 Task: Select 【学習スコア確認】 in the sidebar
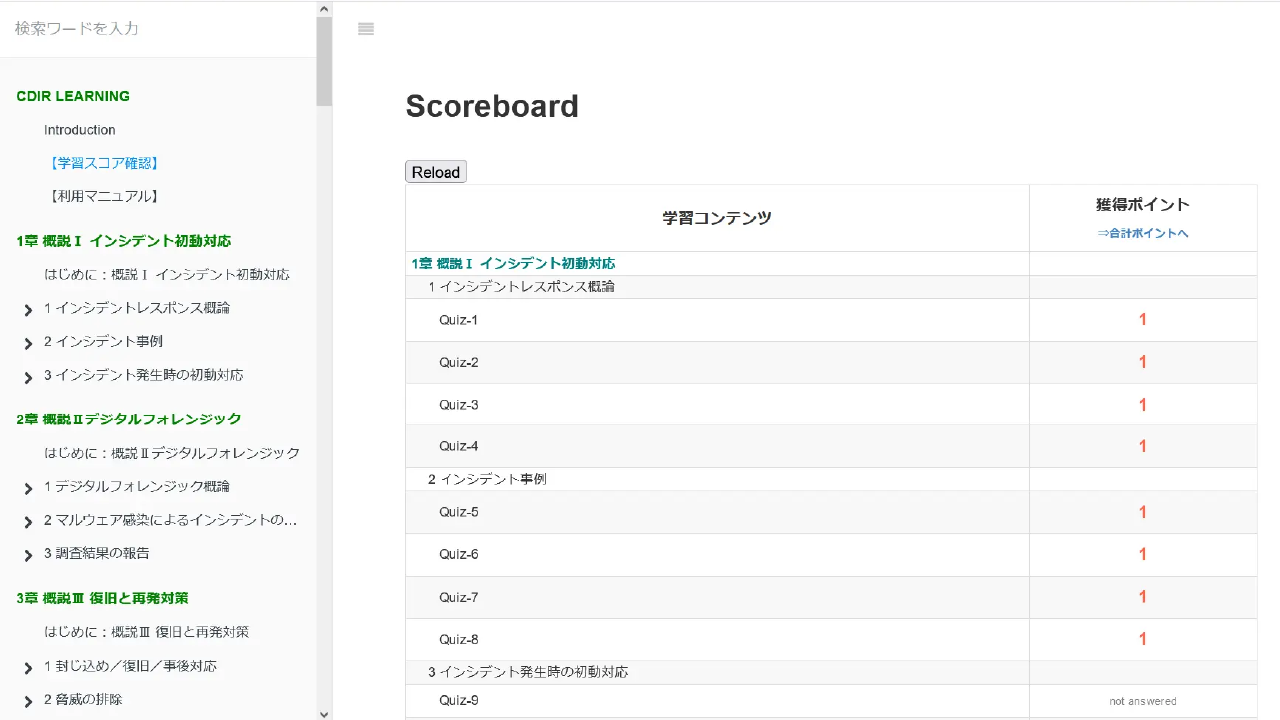point(103,163)
